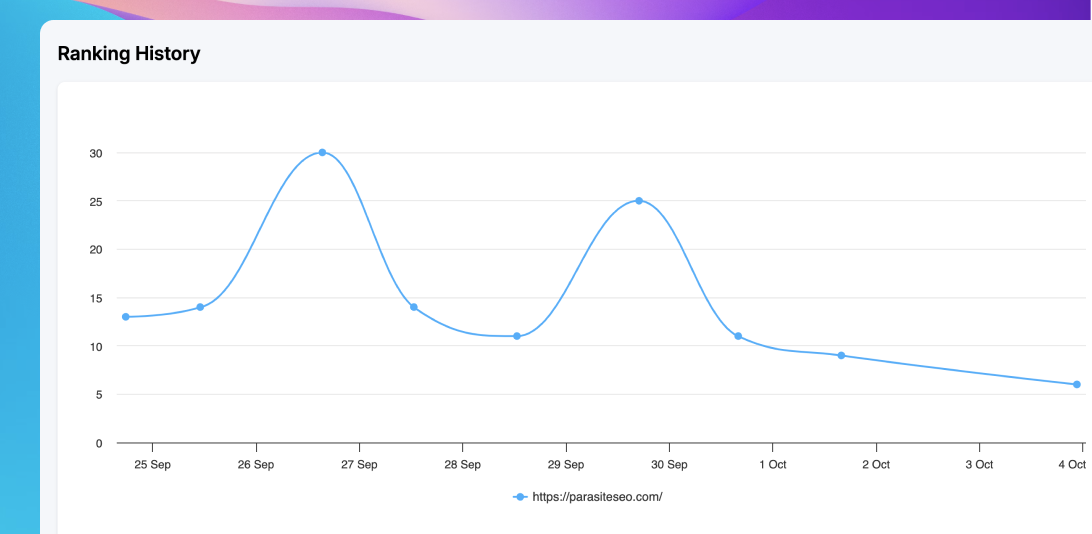Click the data point at value 9
1092x534 pixels.
pos(841,355)
